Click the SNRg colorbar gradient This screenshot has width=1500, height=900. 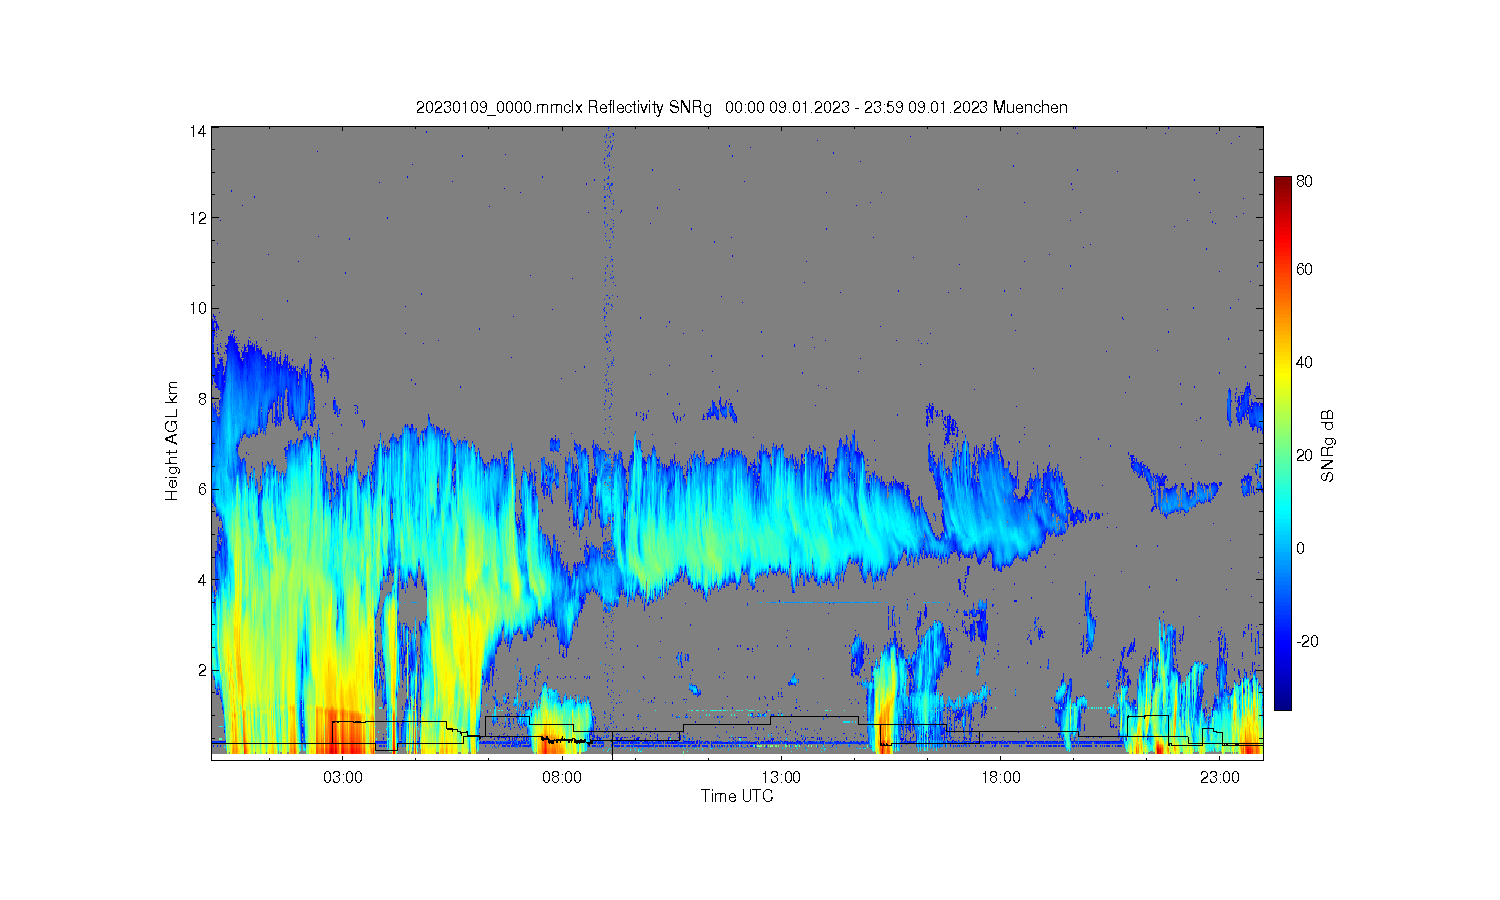click(1282, 443)
